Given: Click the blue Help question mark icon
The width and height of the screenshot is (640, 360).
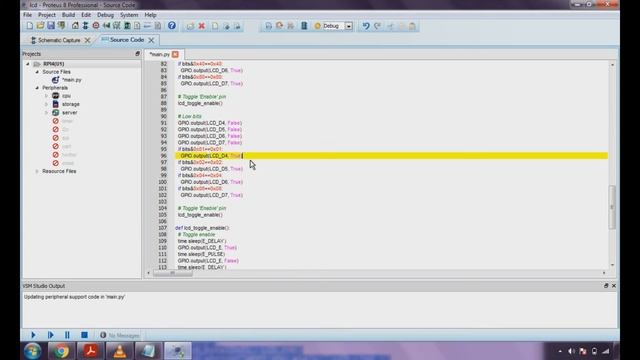Looking at the screenshot, I should (172, 26).
